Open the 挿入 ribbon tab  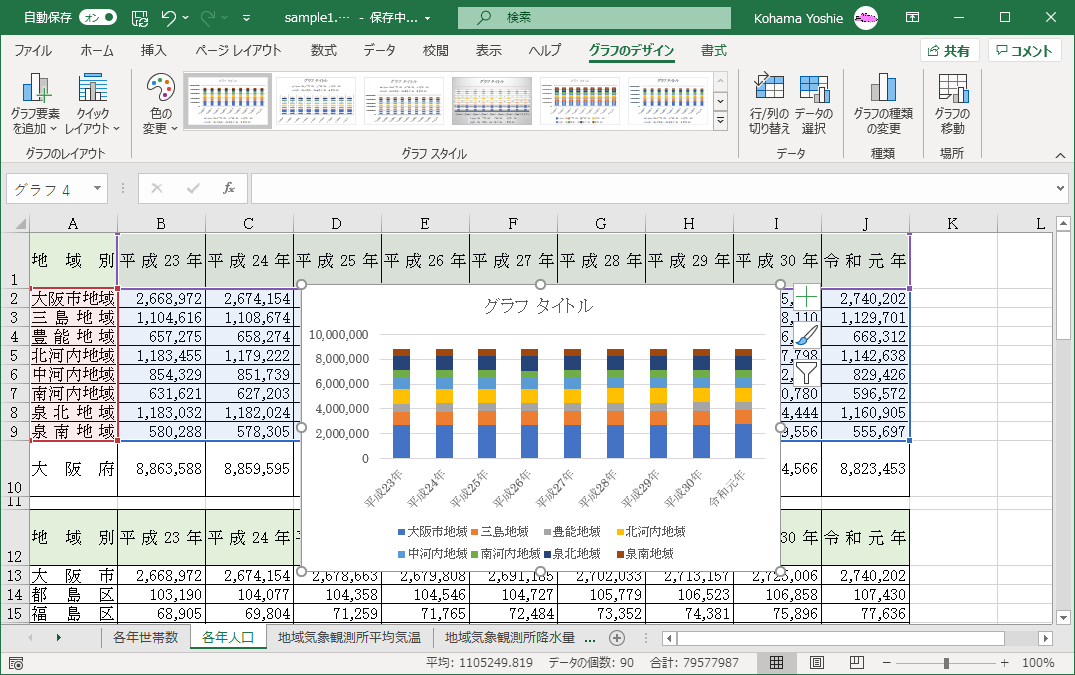[153, 51]
